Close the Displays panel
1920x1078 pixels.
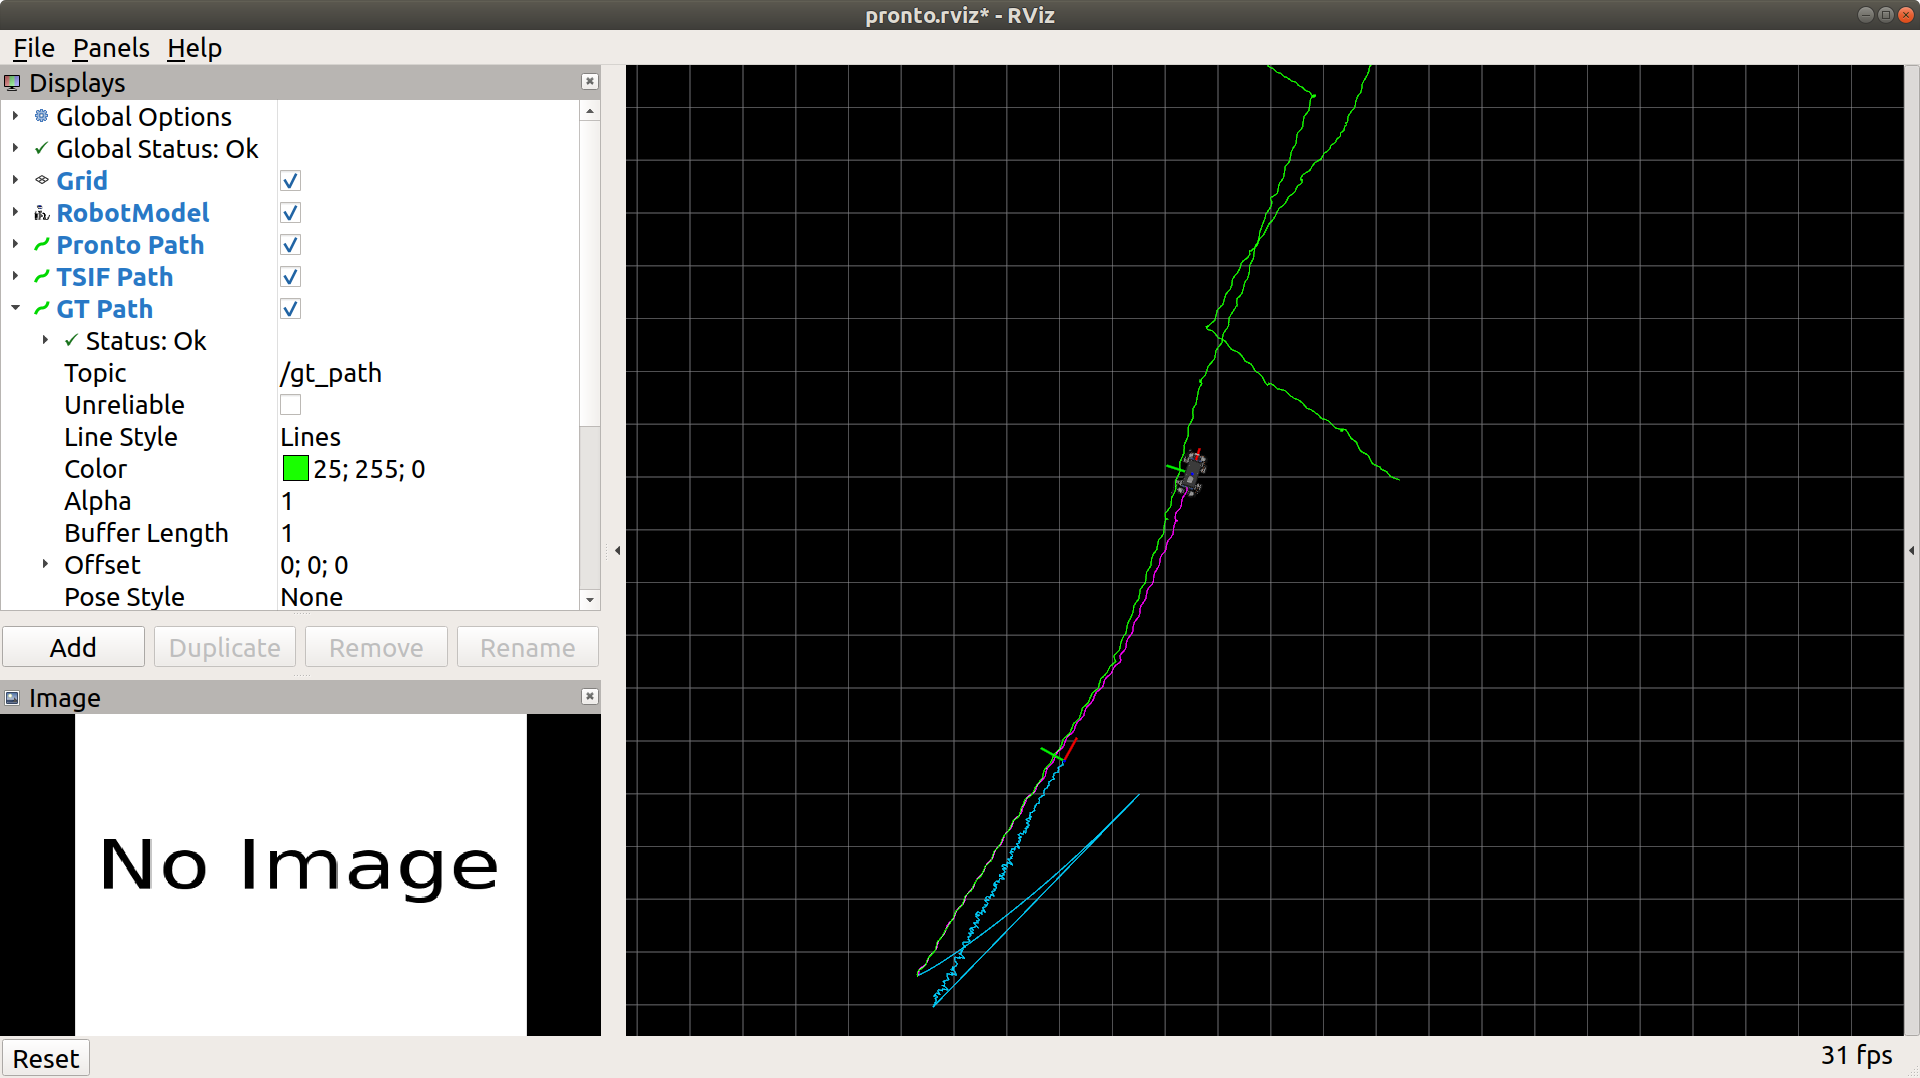pyautogui.click(x=590, y=82)
